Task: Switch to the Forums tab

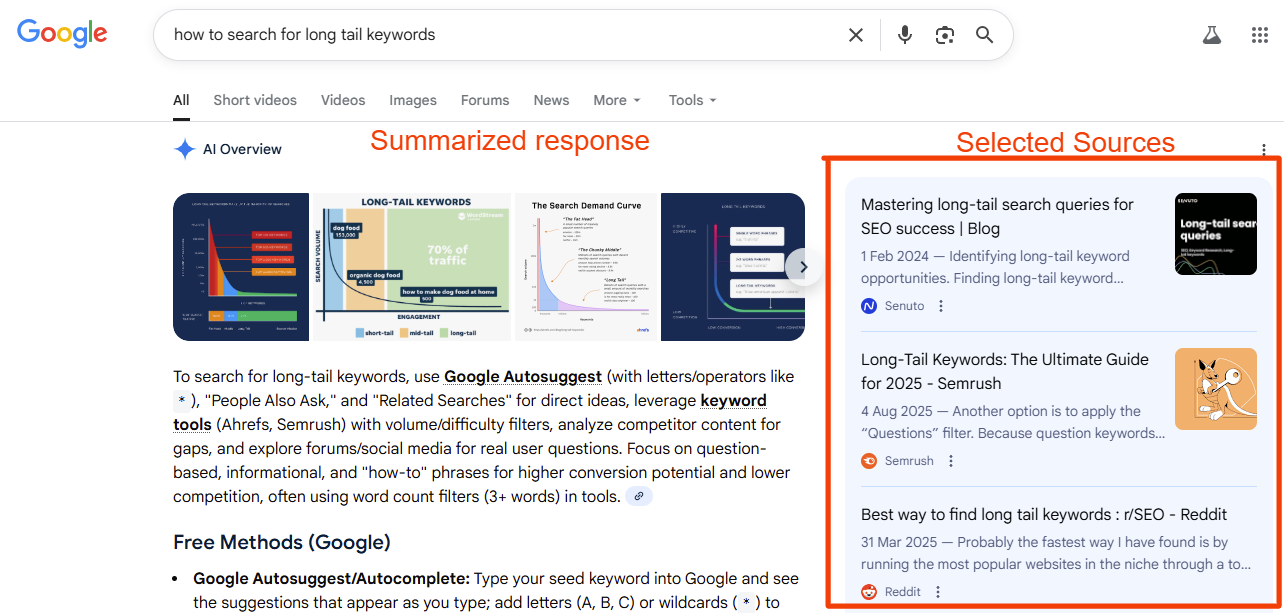Action: click(x=484, y=100)
